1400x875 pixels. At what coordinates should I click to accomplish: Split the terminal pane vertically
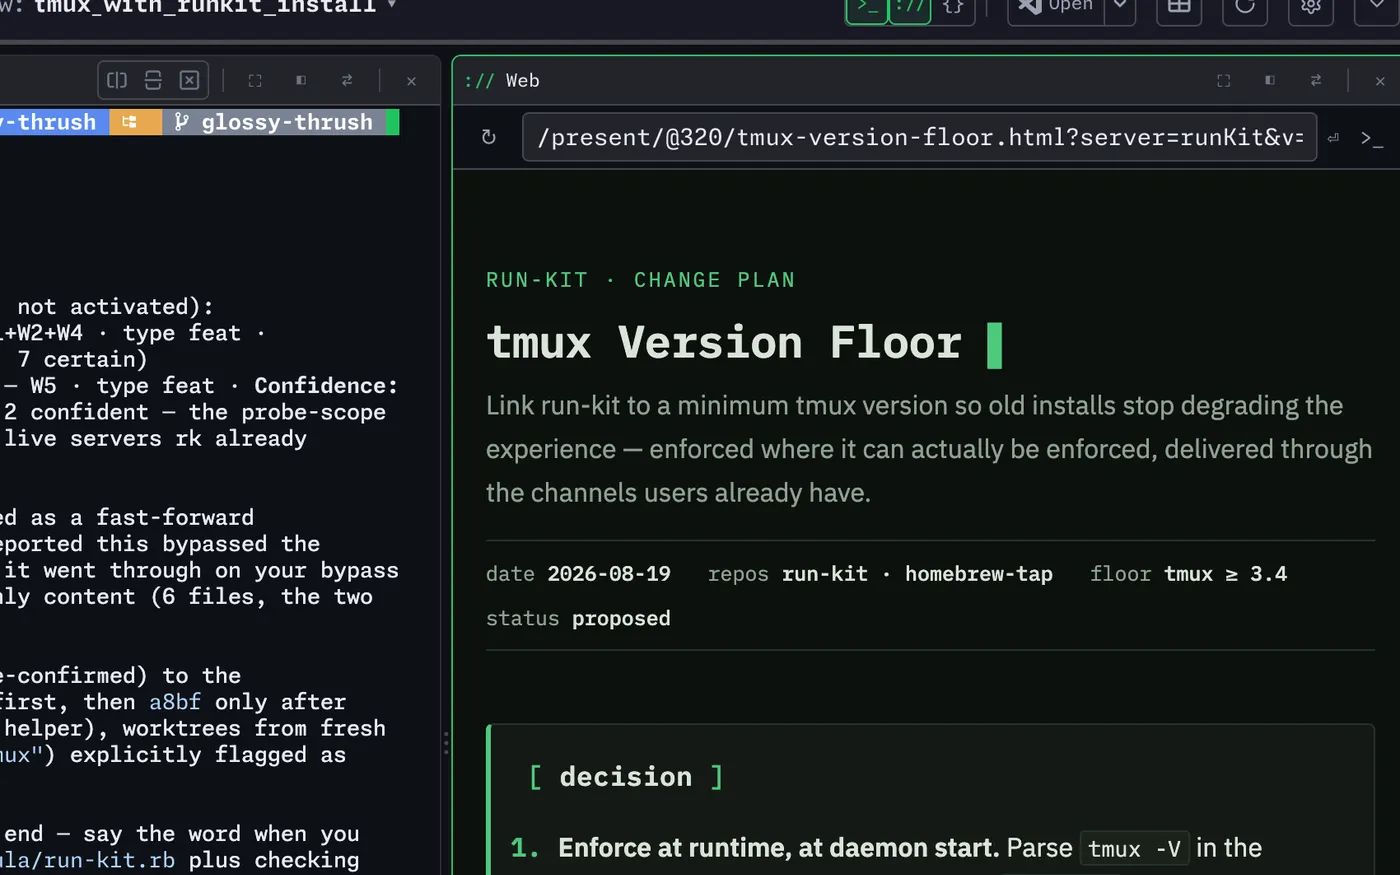point(117,80)
